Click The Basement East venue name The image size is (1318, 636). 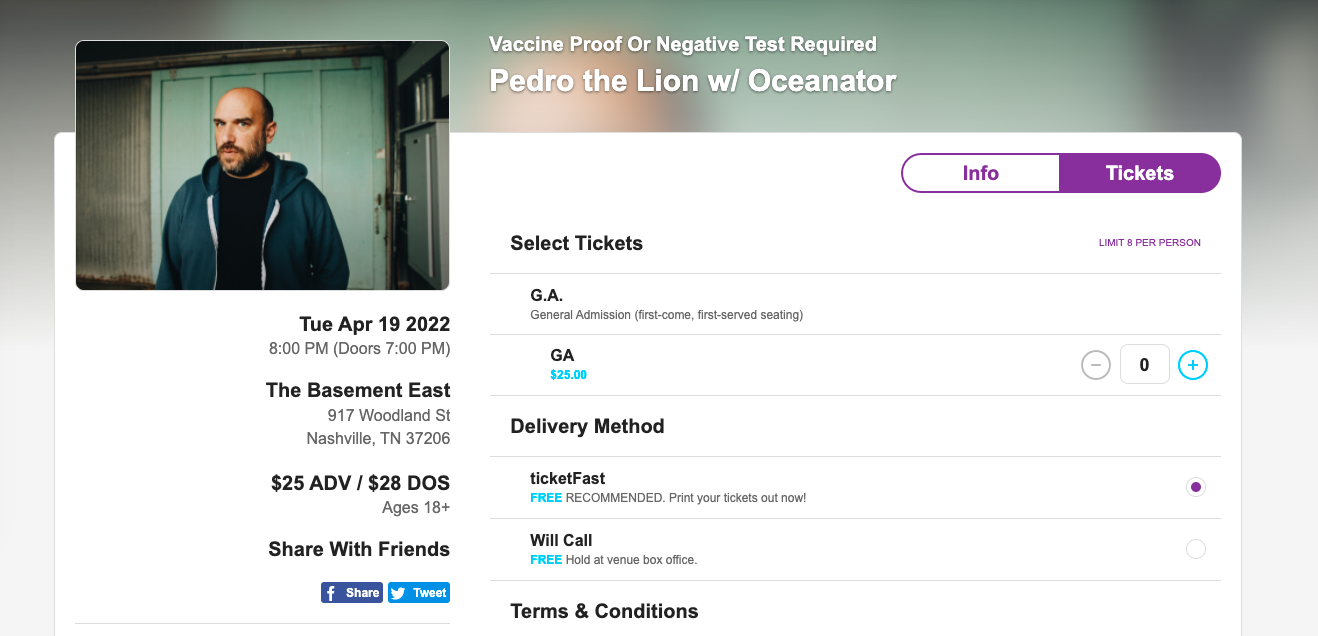tap(358, 390)
